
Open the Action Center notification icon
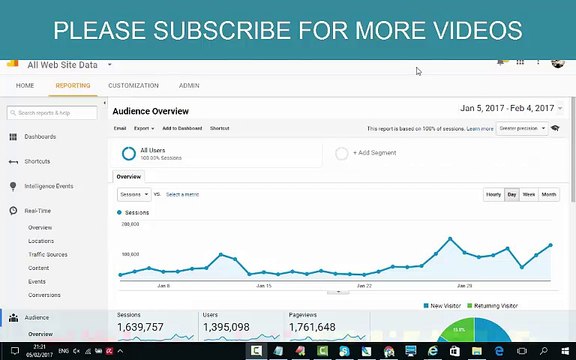(15, 351)
